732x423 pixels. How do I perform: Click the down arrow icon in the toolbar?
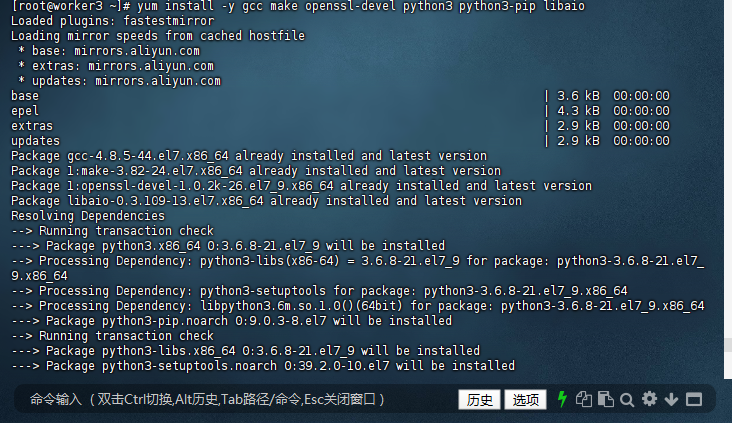tap(671, 399)
